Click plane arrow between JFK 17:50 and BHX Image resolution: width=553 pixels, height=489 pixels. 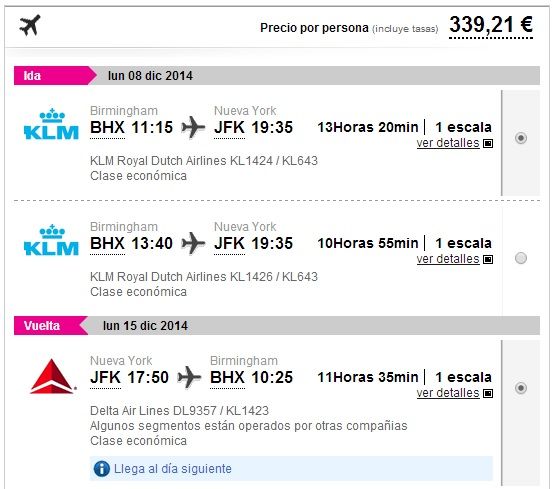click(x=189, y=377)
